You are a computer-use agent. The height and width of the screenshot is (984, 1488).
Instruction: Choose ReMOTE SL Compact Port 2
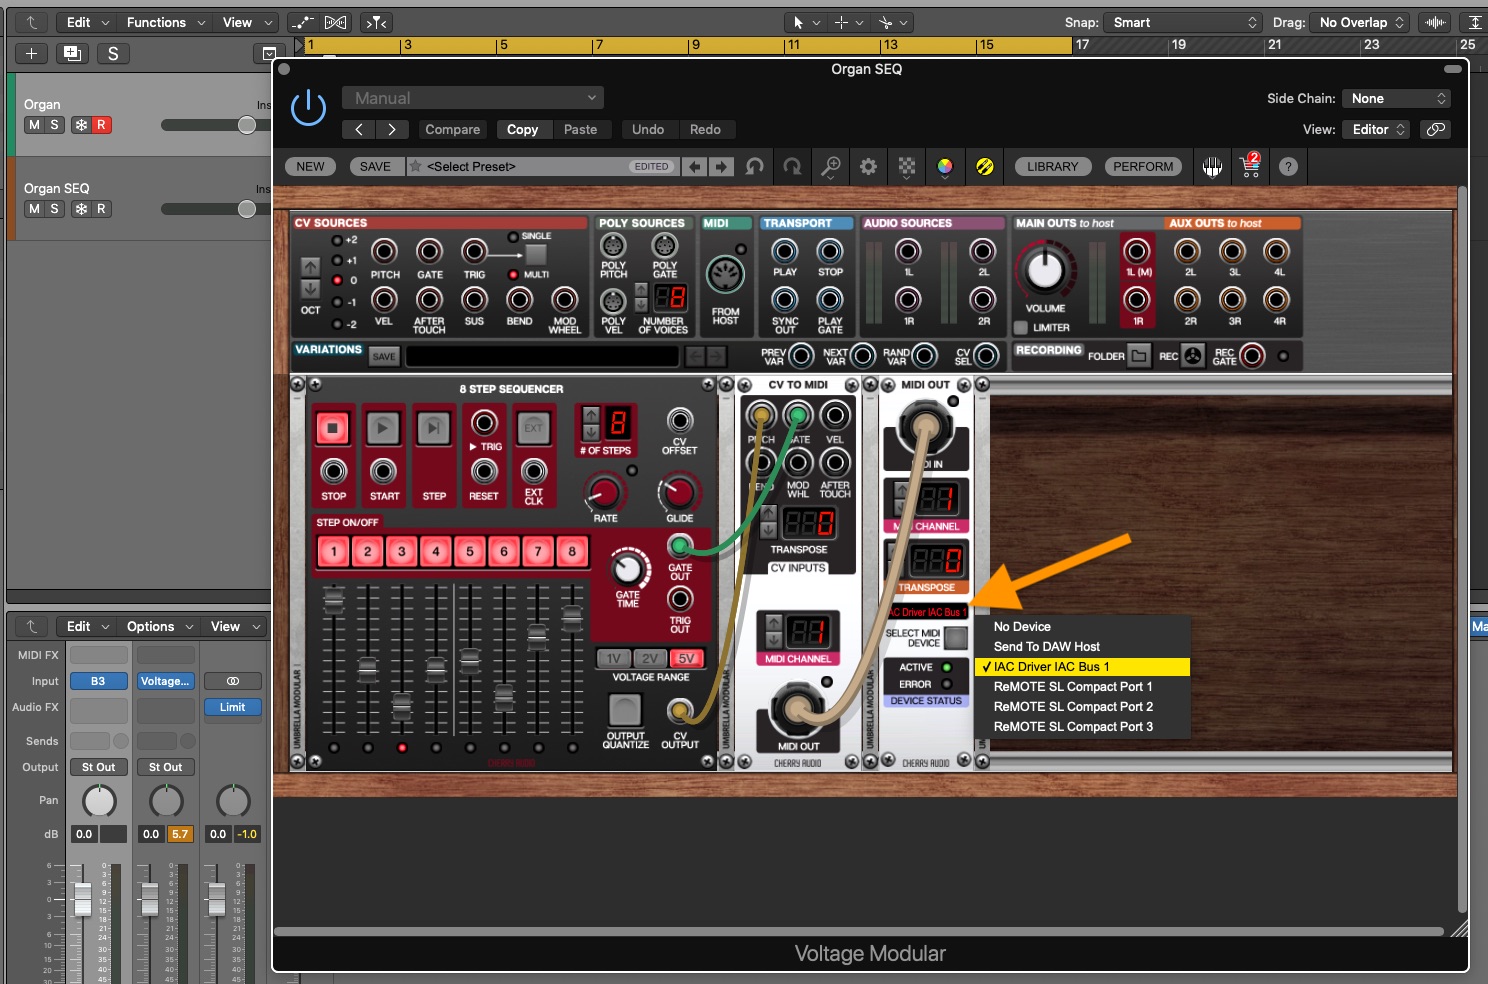[1082, 707]
